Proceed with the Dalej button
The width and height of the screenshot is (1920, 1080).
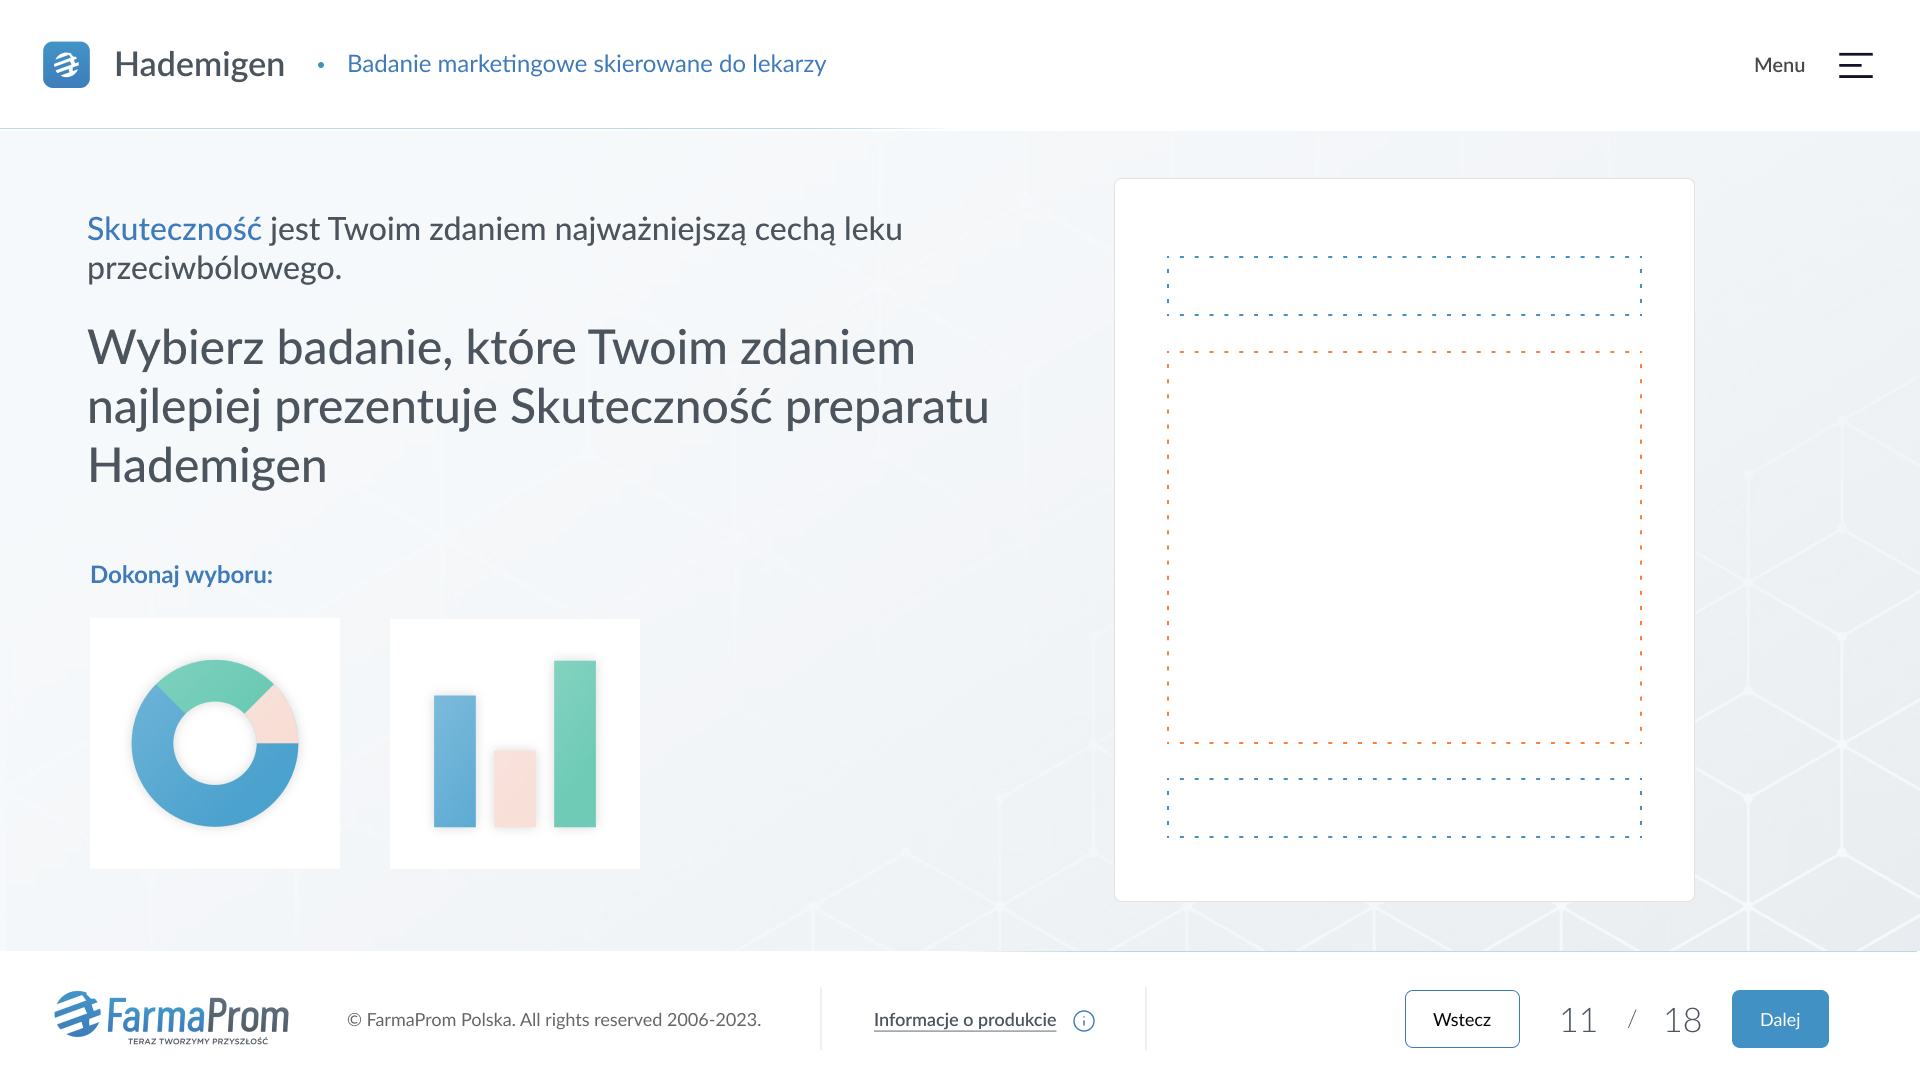point(1780,1019)
